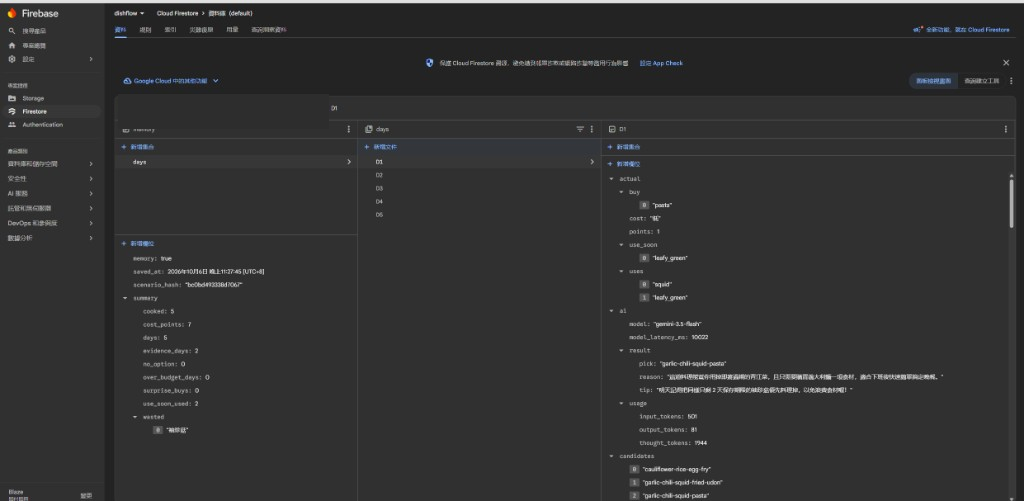1024x501 pixels.
Task: Collapse the uses field
Action: click(622, 271)
